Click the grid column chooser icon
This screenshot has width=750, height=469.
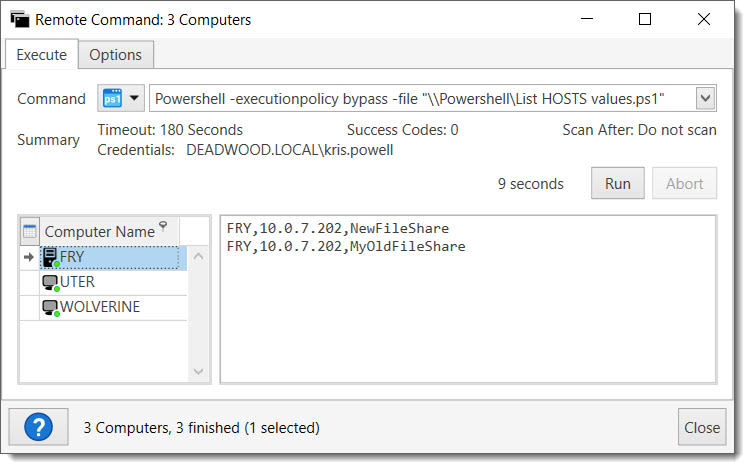coord(30,231)
